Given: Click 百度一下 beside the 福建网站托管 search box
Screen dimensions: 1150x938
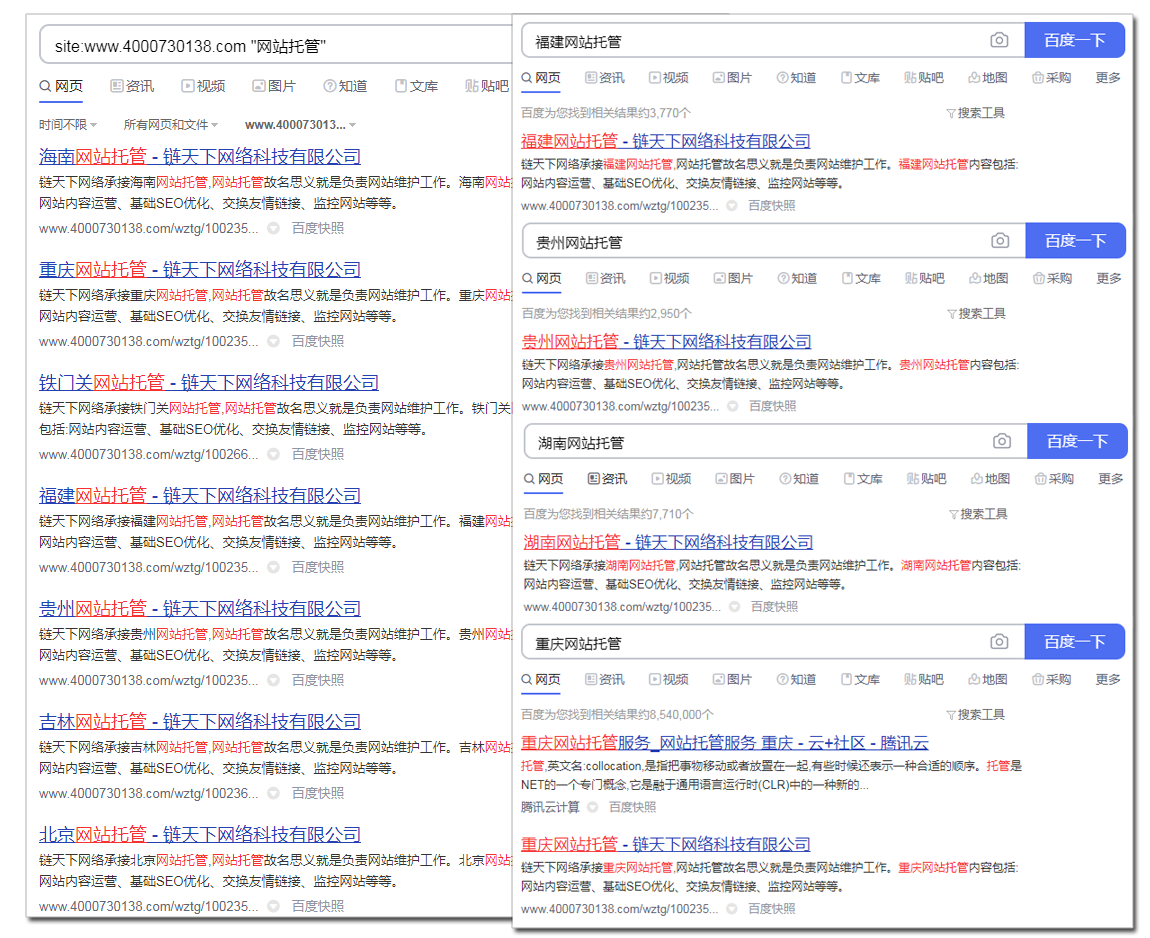Looking at the screenshot, I should coord(1074,40).
